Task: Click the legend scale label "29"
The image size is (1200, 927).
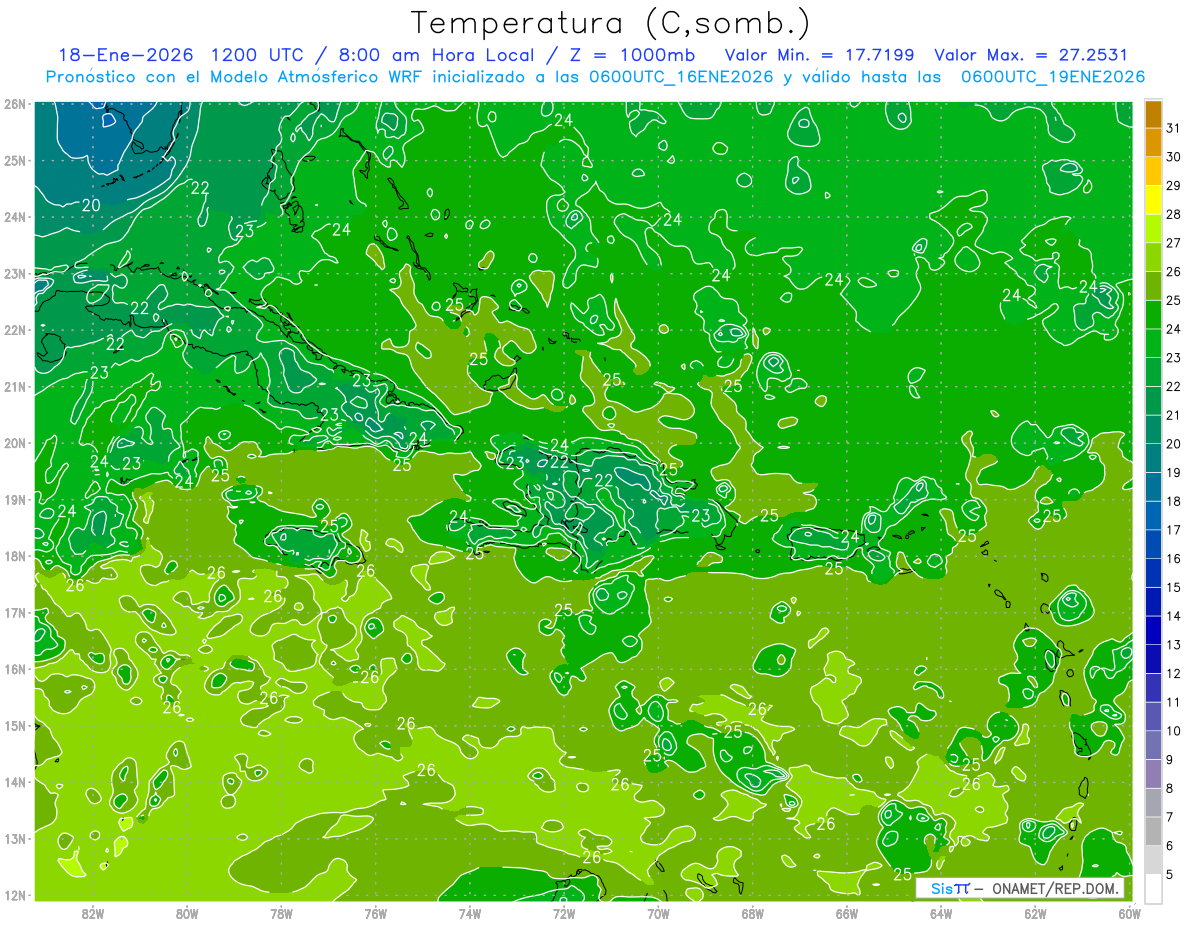Action: [x=1174, y=186]
